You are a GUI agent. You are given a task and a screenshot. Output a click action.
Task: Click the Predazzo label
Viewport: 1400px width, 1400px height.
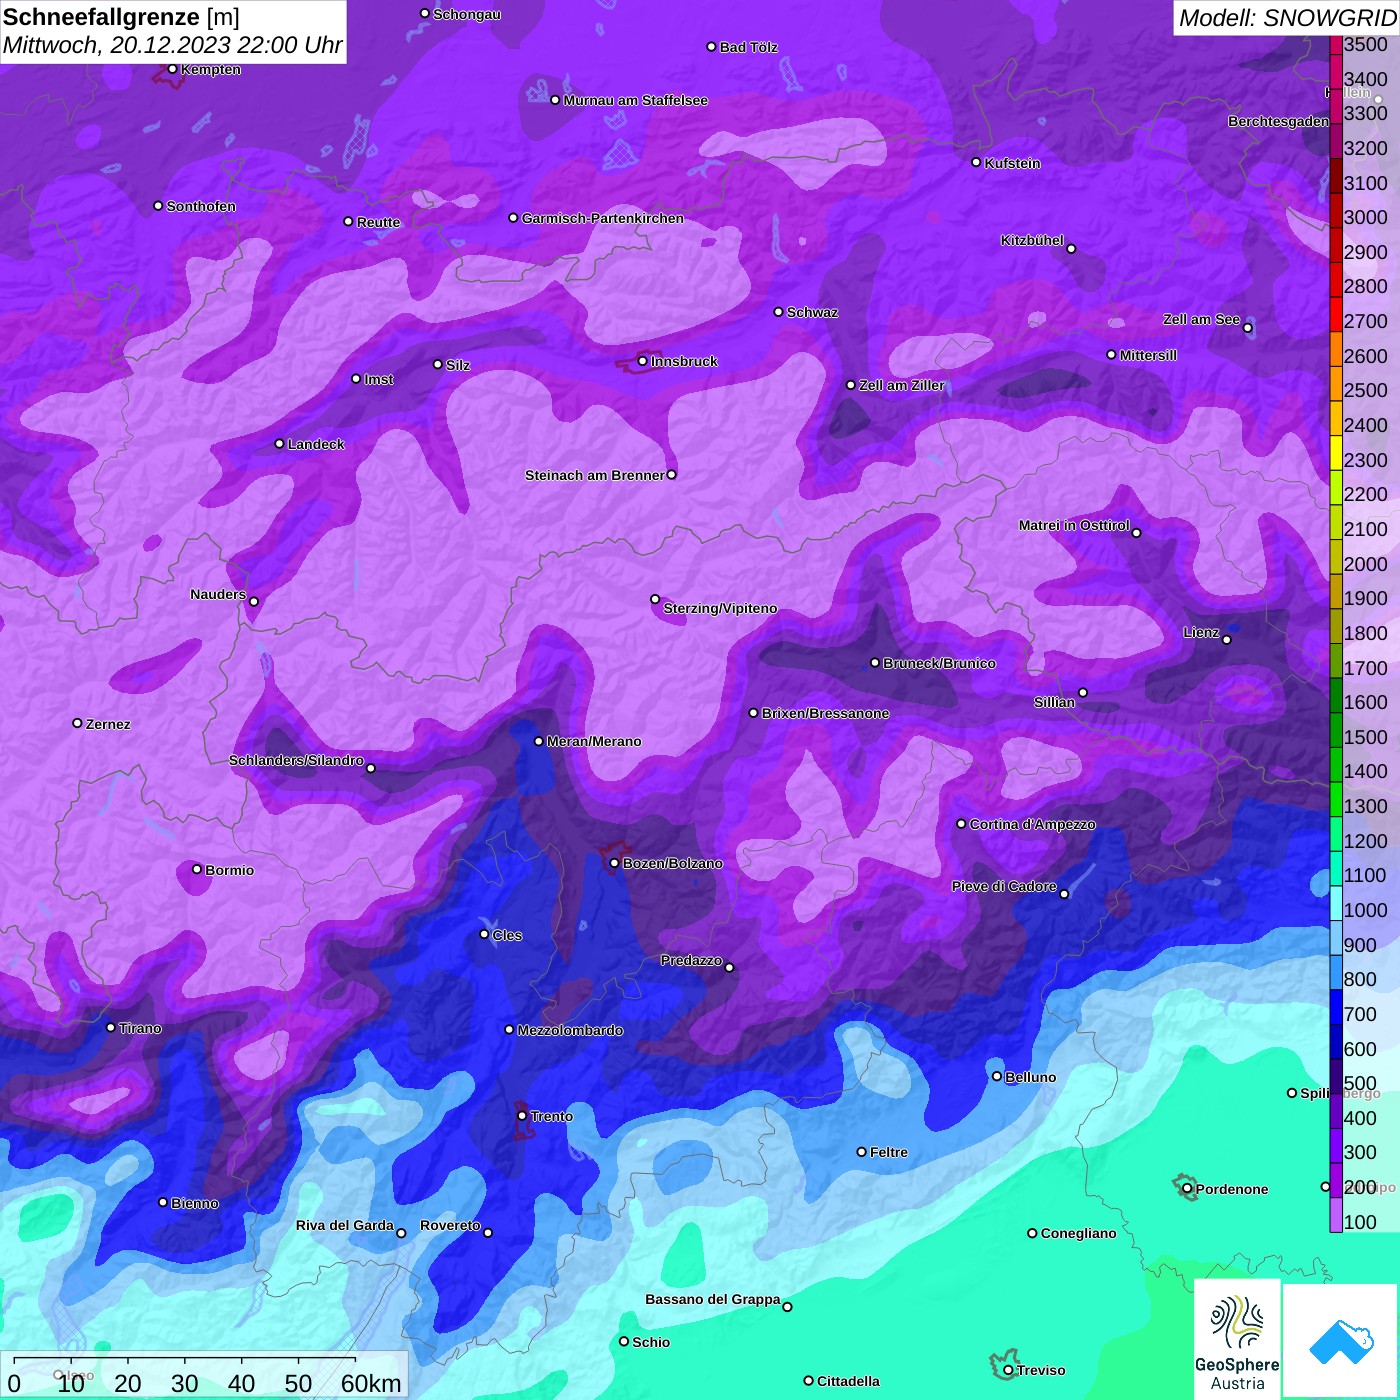pos(691,960)
